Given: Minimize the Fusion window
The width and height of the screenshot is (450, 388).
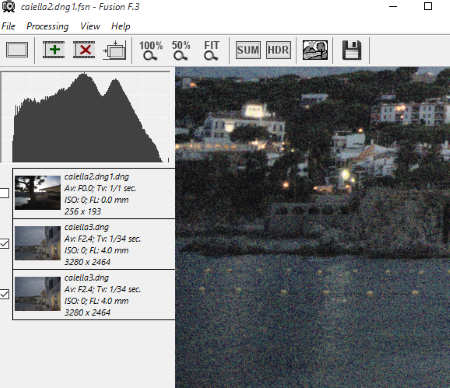Looking at the screenshot, I should click(393, 6).
